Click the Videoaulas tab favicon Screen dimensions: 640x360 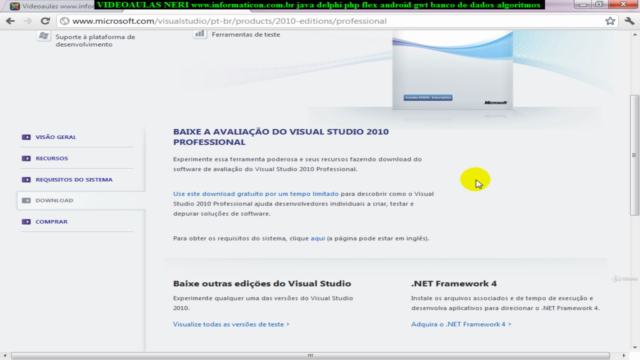pos(15,6)
